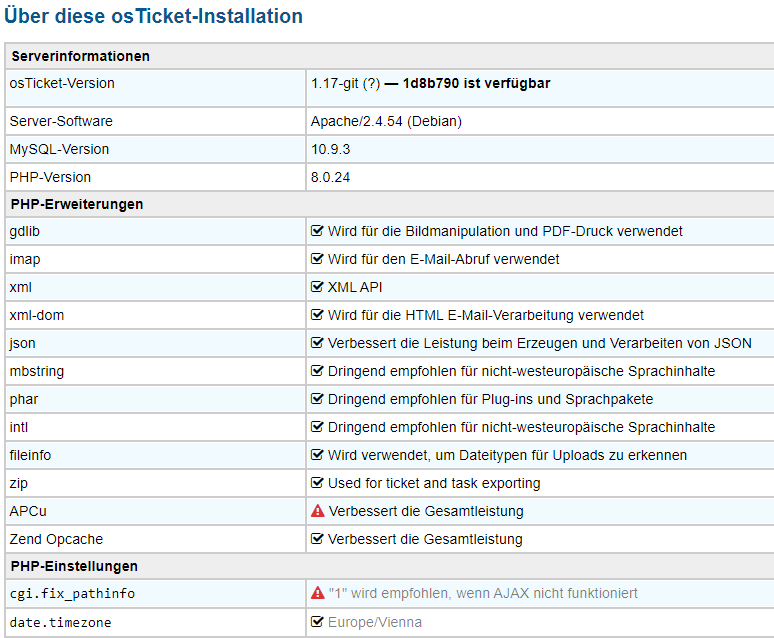Screen dimensions: 774x638
Task: Click the page title Über diese osTicket-Installation
Action: [153, 17]
